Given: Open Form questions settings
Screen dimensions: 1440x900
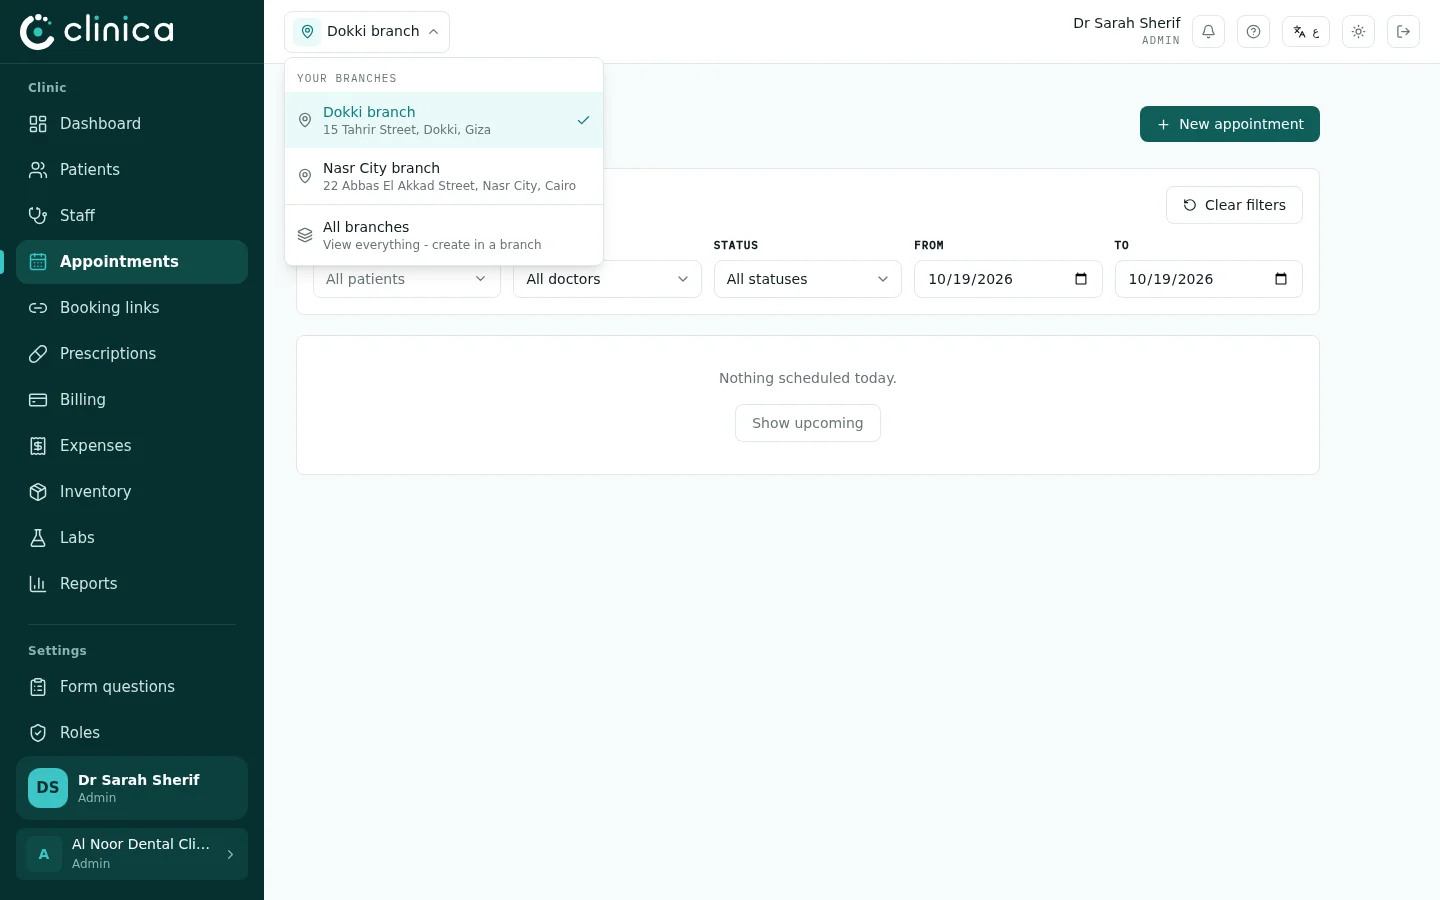Looking at the screenshot, I should coord(132,687).
